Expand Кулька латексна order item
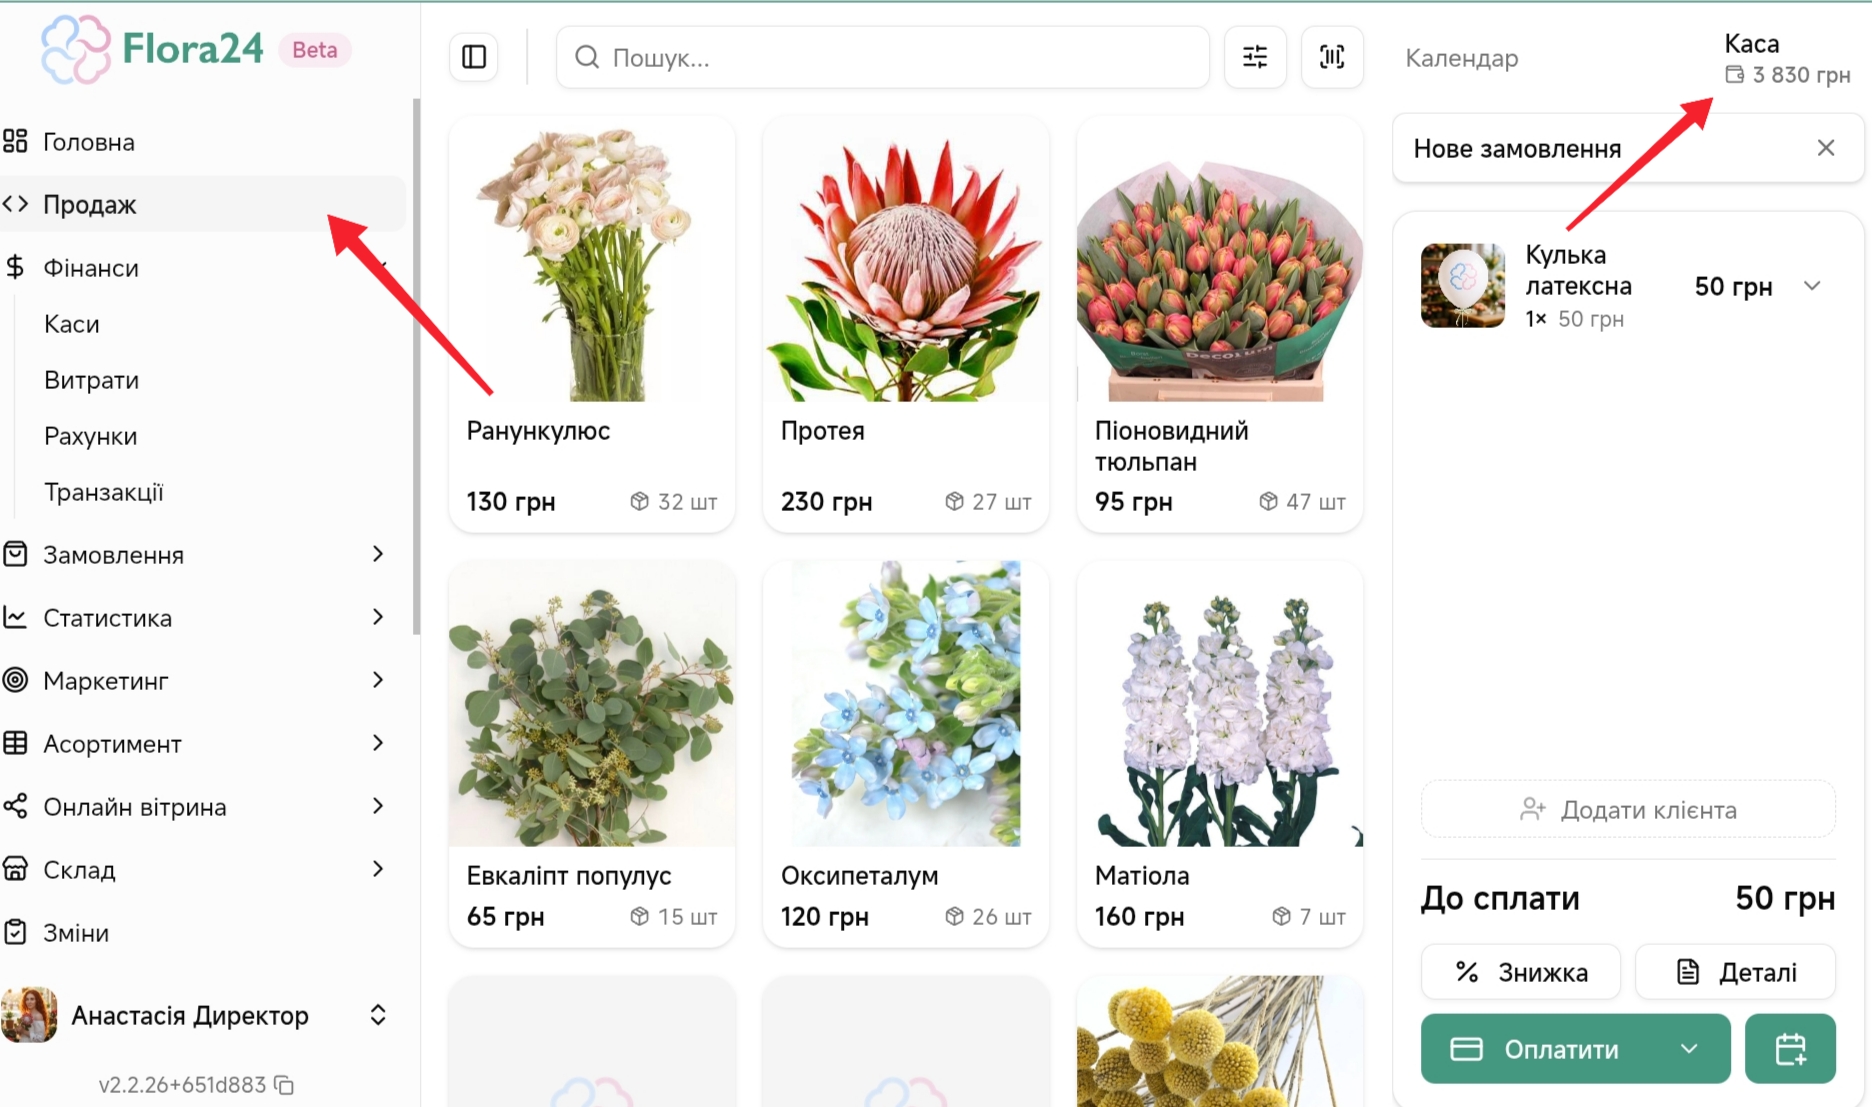Viewport: 1872px width, 1107px height. click(x=1811, y=286)
